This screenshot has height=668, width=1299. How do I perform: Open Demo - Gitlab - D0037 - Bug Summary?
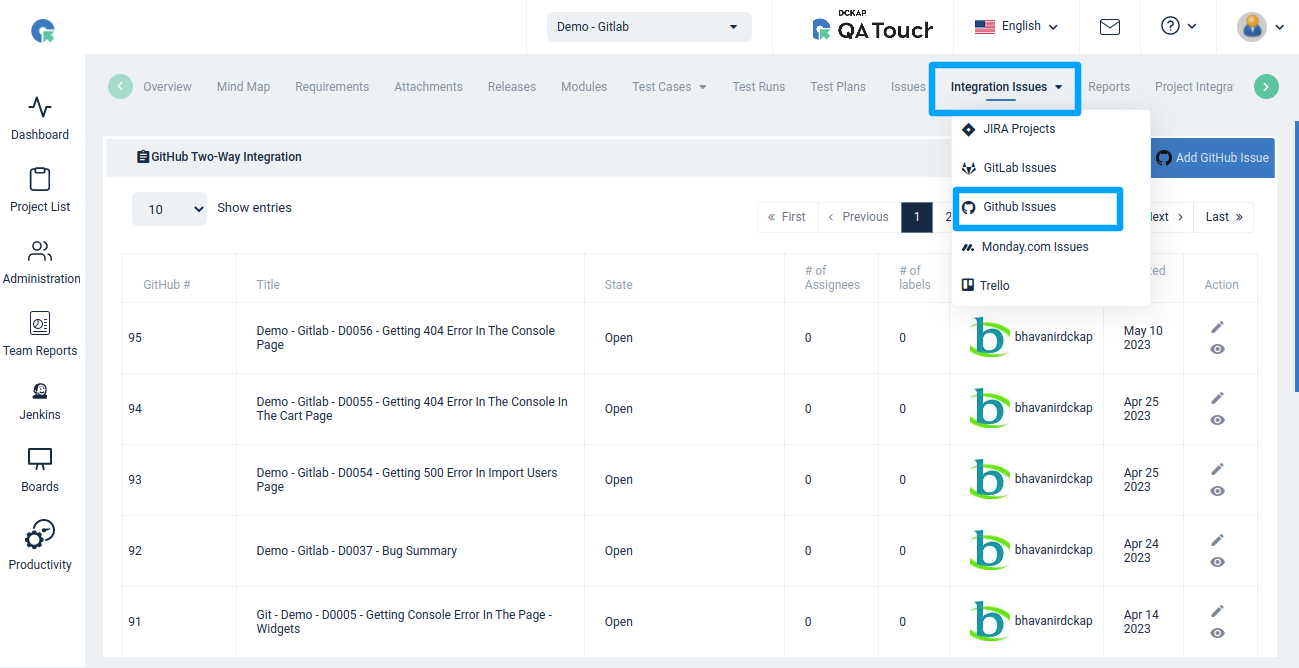coord(355,550)
